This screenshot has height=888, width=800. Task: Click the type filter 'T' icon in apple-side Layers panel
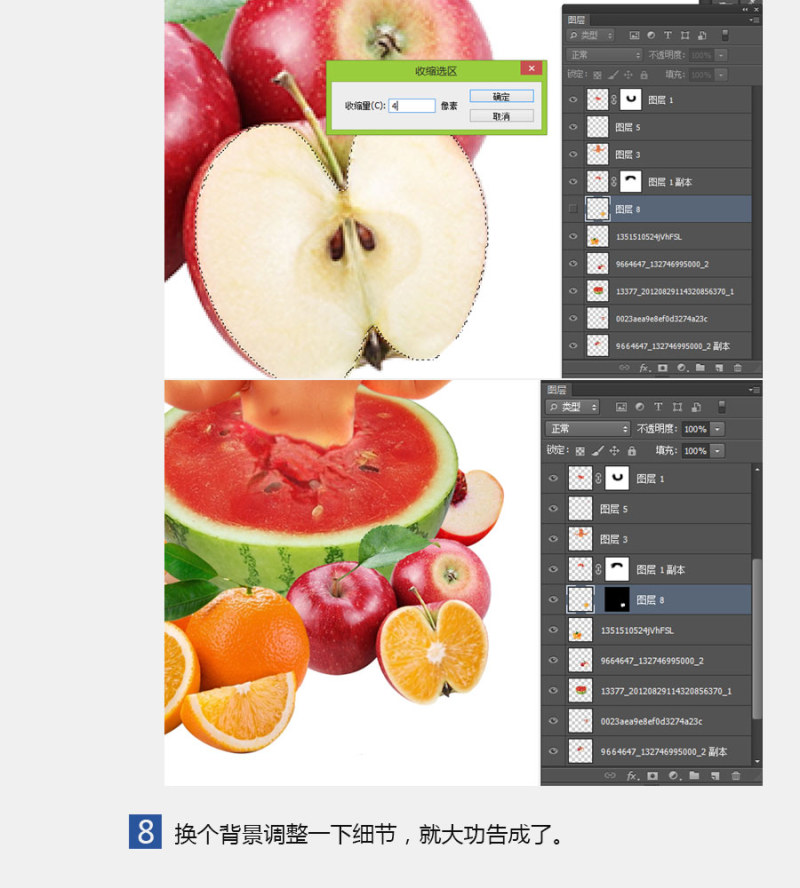click(668, 35)
